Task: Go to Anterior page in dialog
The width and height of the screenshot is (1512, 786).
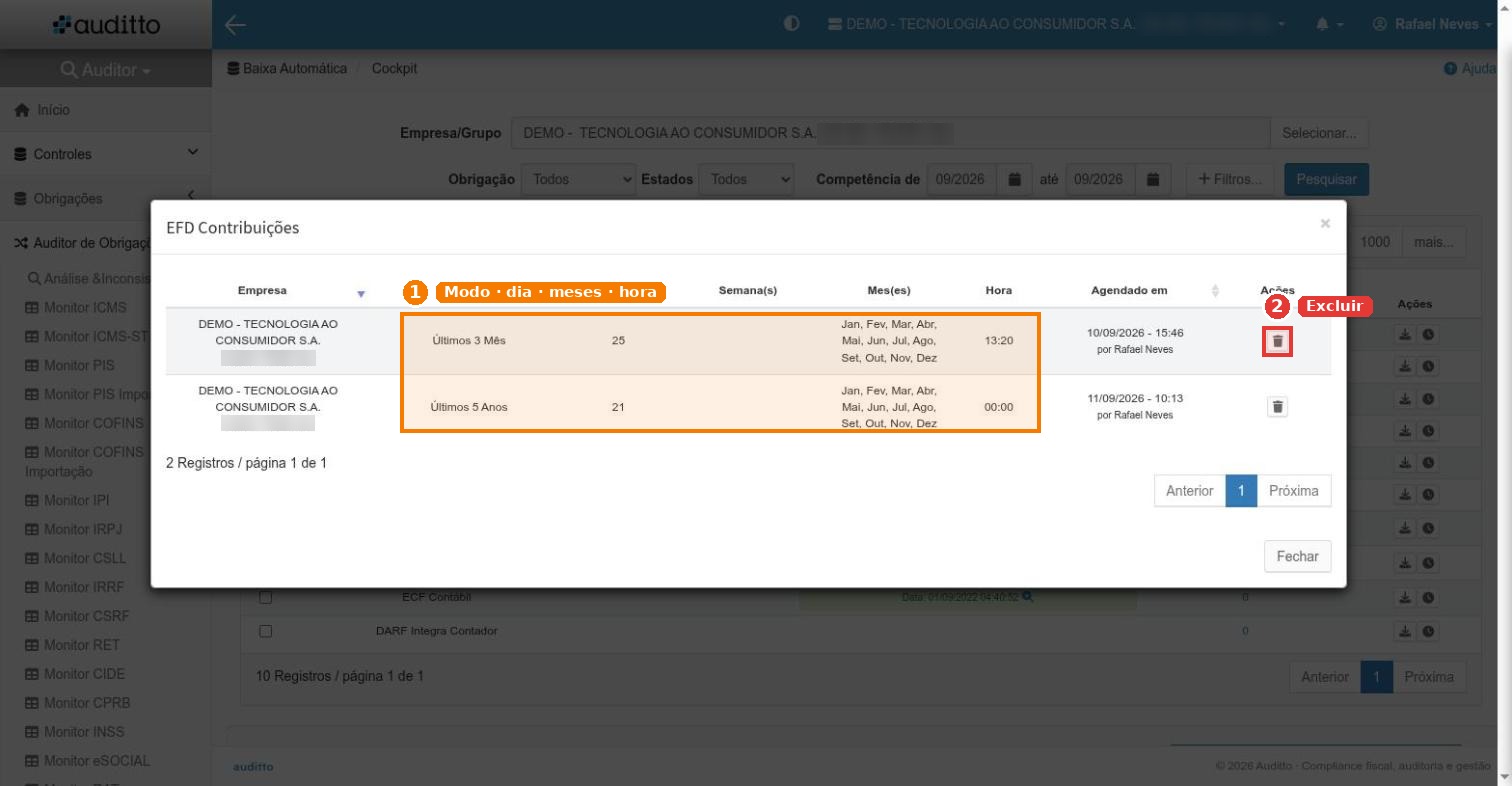Action: [1190, 491]
